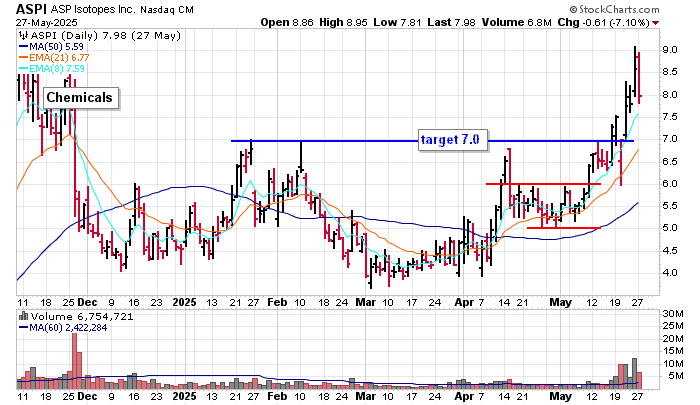The height and width of the screenshot is (405, 700).
Task: Click the 10M volume axis label
Action: [672, 364]
